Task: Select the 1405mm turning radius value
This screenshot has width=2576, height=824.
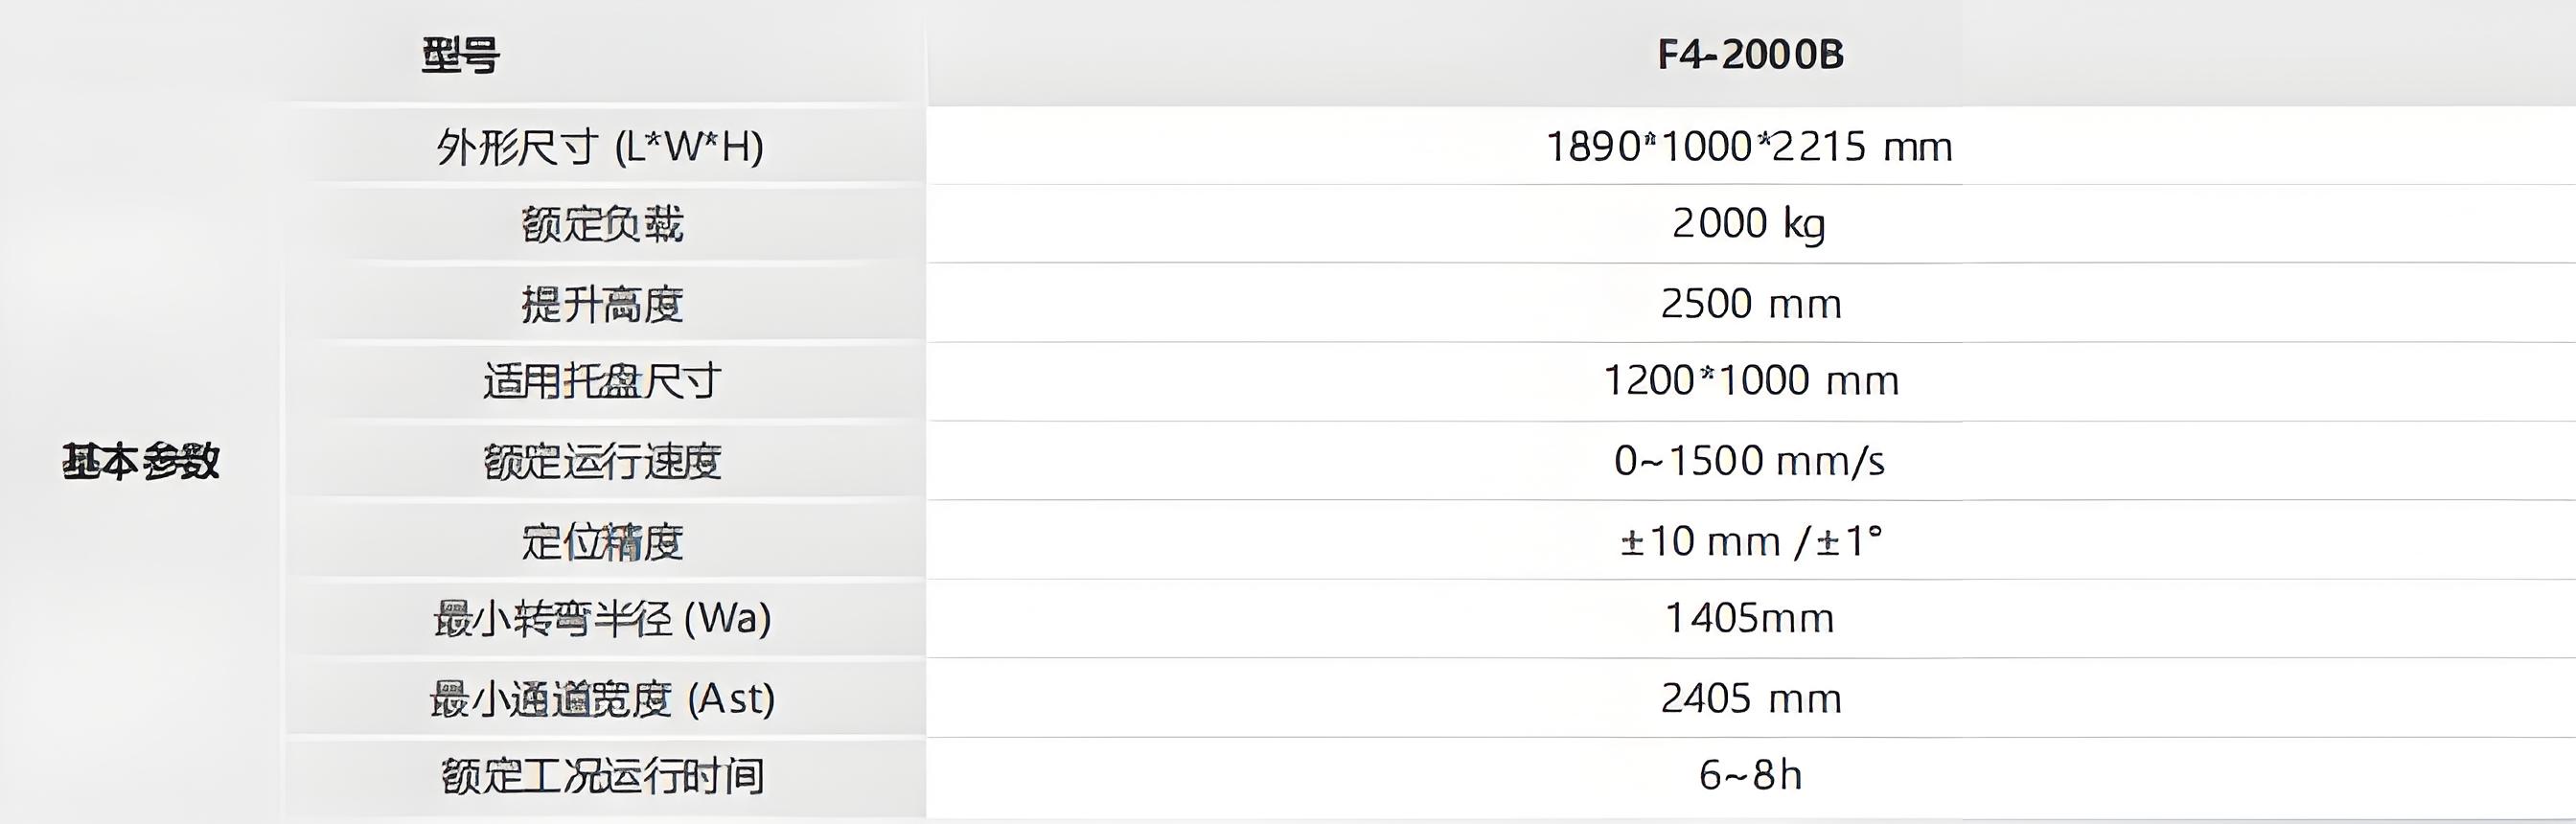Action: coord(1750,619)
